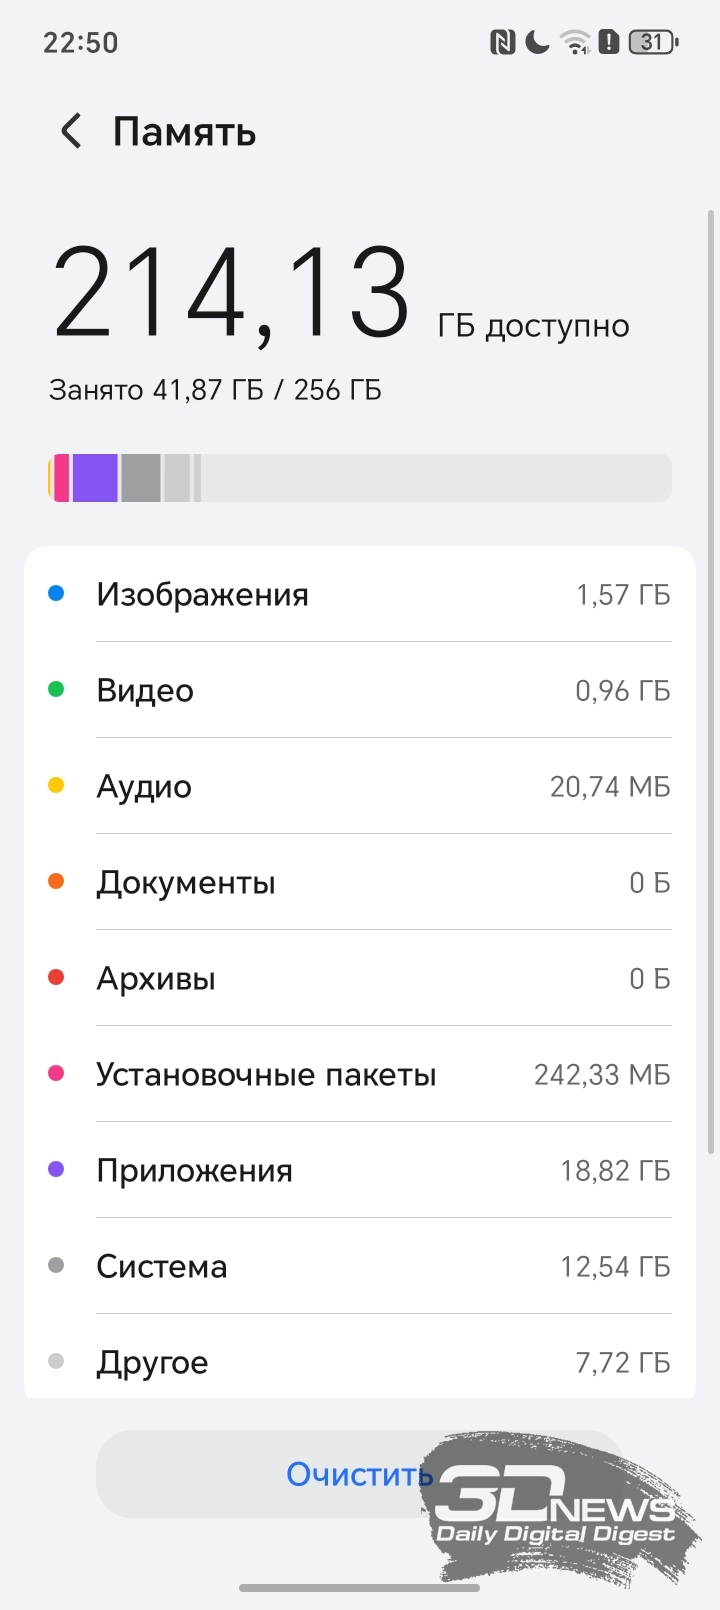The image size is (720, 1610).
Task: Tap the Wi-Fi status icon
Action: (x=575, y=42)
